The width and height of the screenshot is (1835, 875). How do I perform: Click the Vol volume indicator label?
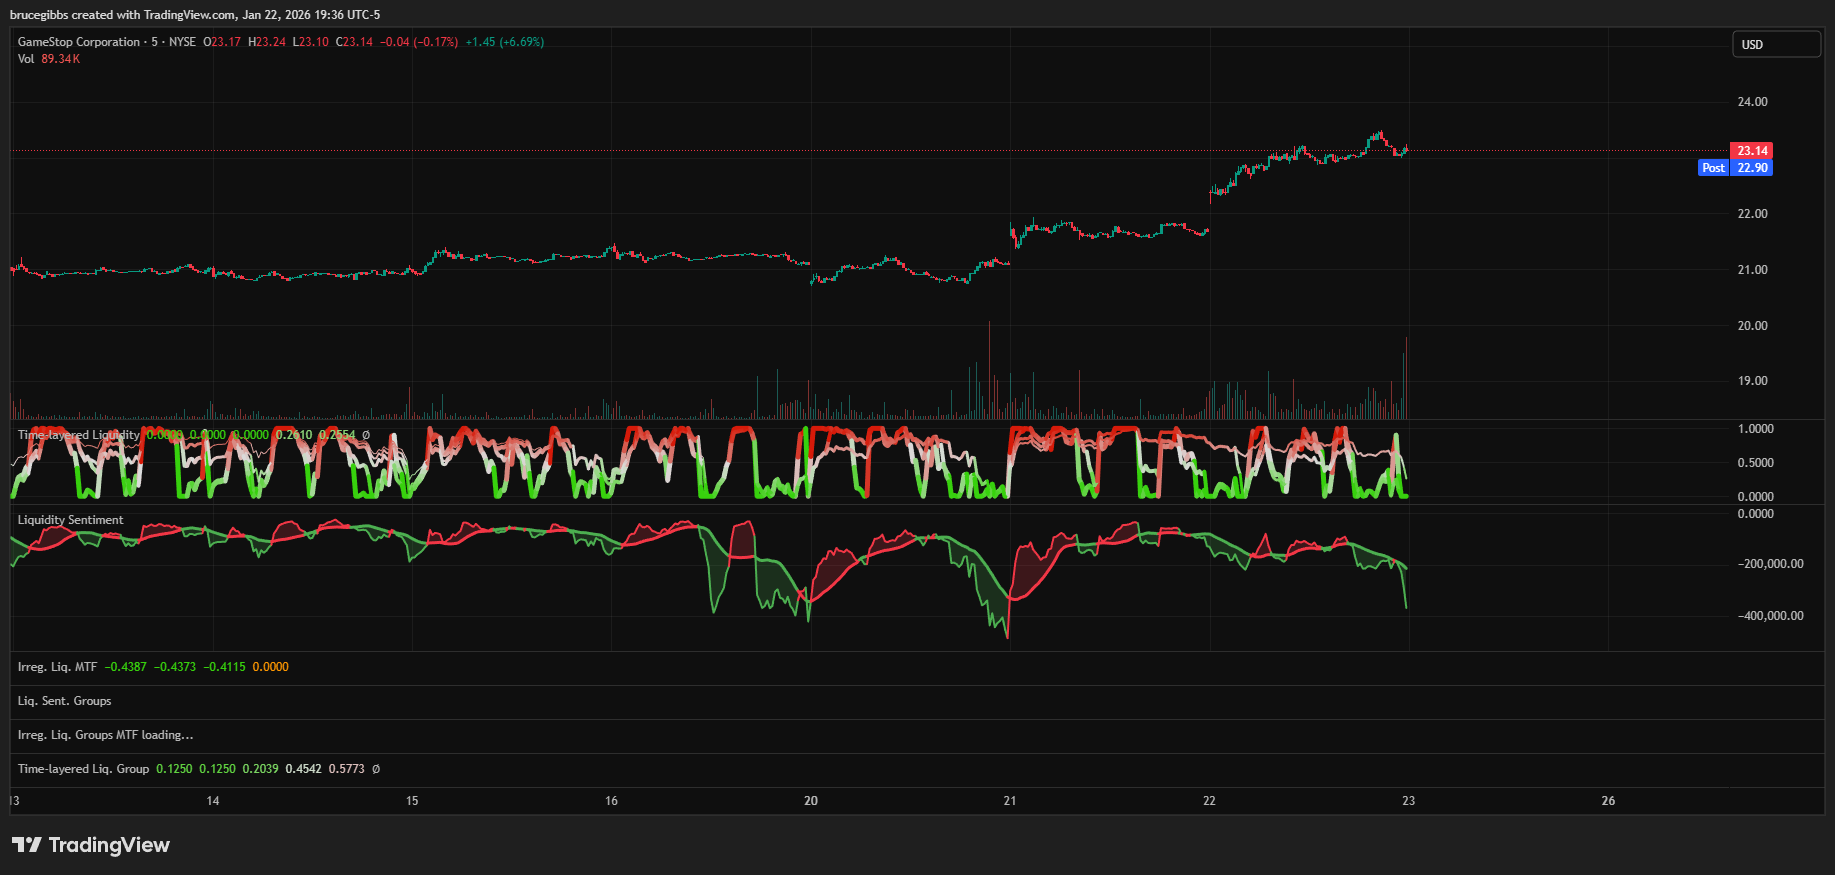[x=26, y=59]
